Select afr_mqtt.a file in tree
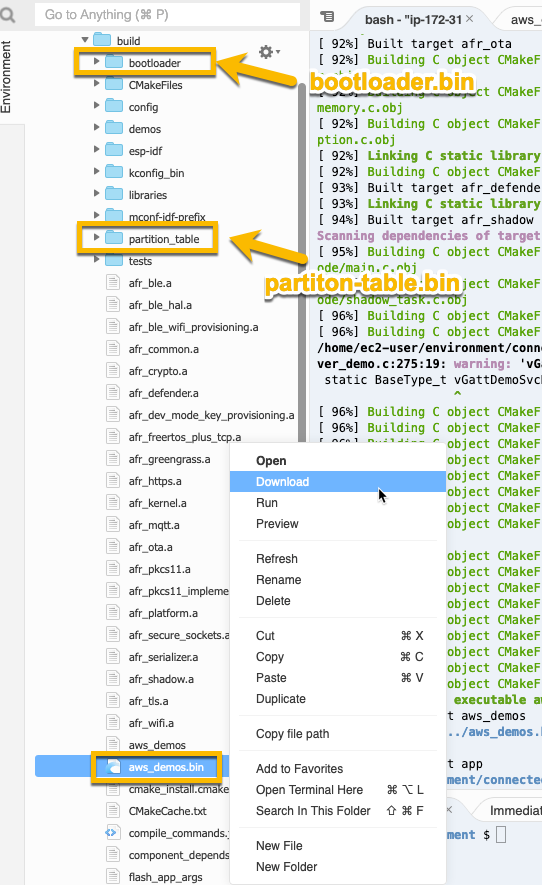This screenshot has height=885, width=542. point(154,525)
